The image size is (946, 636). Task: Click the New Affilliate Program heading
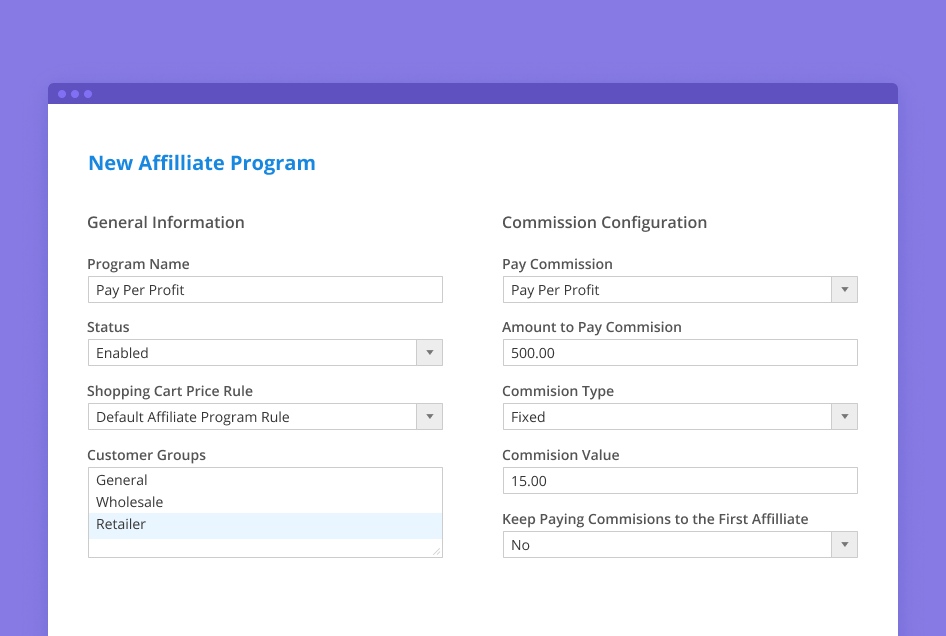click(x=202, y=163)
